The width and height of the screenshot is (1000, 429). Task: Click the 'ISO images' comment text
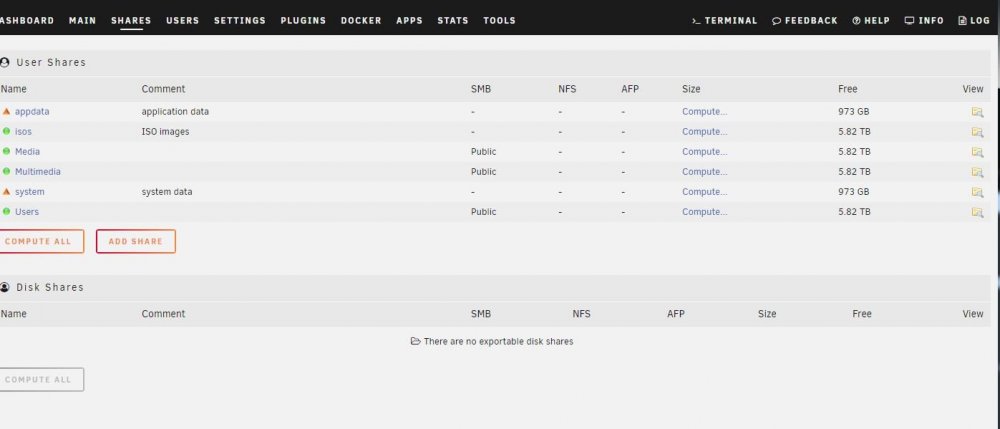165,131
